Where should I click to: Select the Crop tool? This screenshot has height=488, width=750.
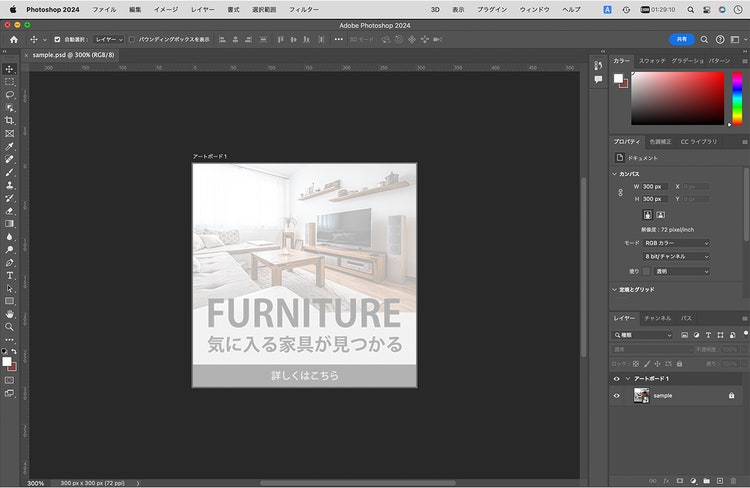[9, 121]
